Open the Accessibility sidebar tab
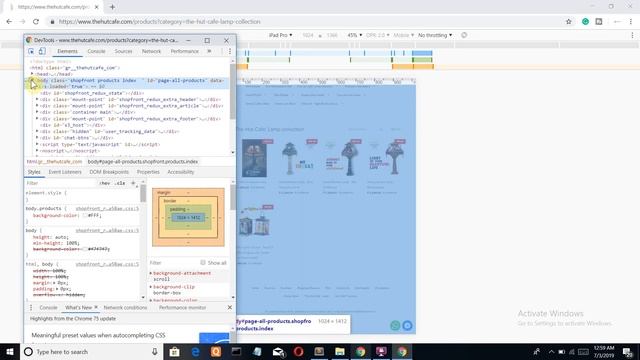 click(x=180, y=172)
